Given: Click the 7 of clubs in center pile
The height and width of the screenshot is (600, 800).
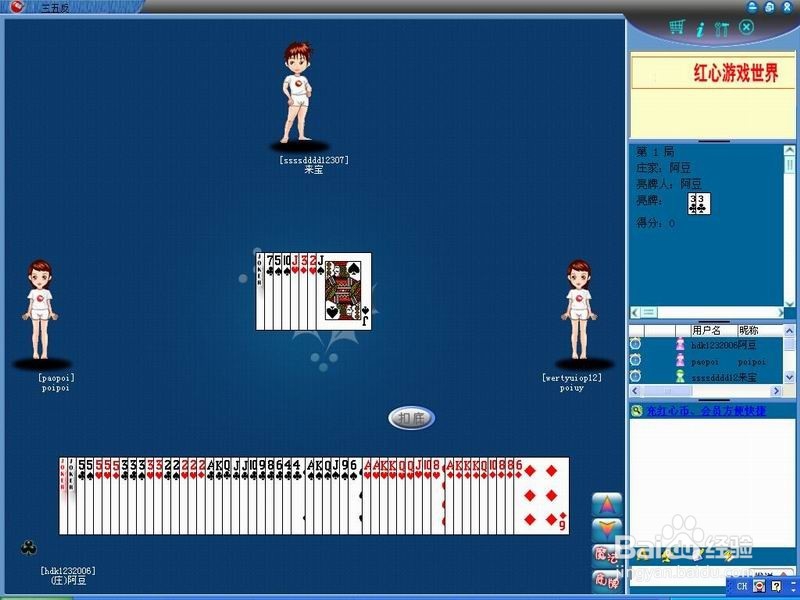Looking at the screenshot, I should pyautogui.click(x=269, y=291).
